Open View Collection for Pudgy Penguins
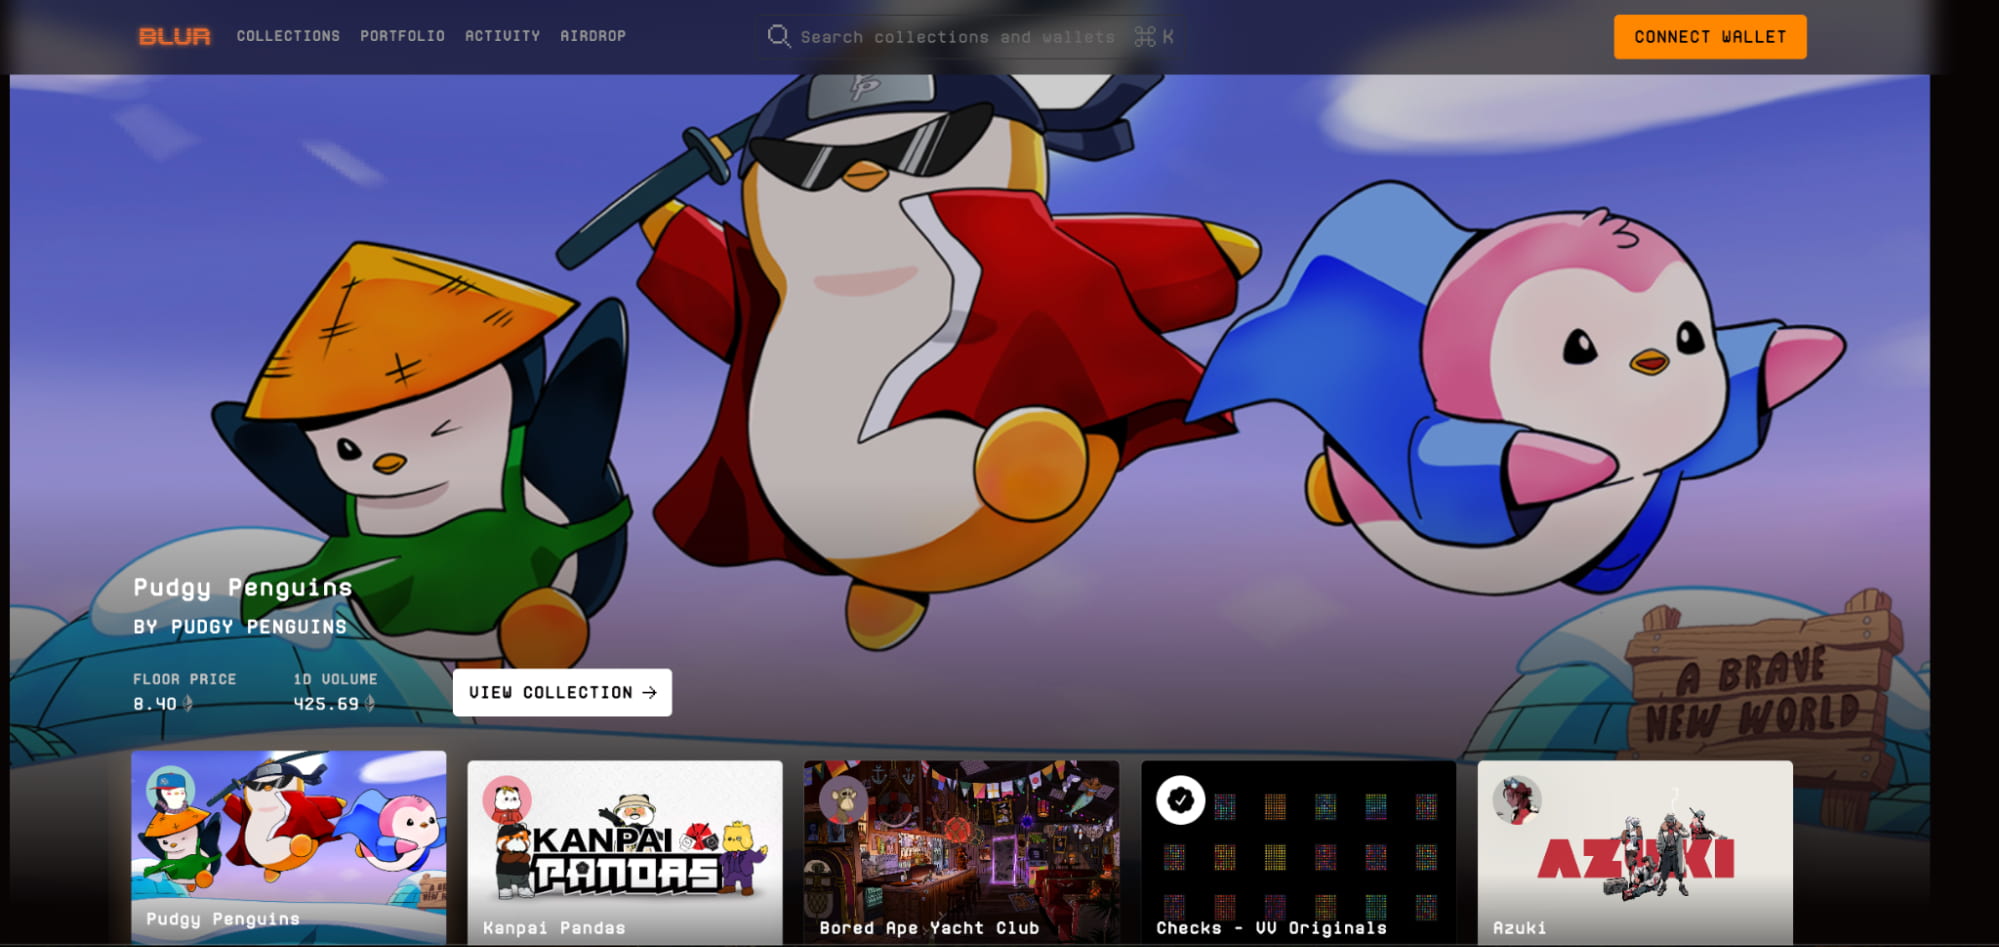This screenshot has width=1999, height=947. (x=562, y=692)
